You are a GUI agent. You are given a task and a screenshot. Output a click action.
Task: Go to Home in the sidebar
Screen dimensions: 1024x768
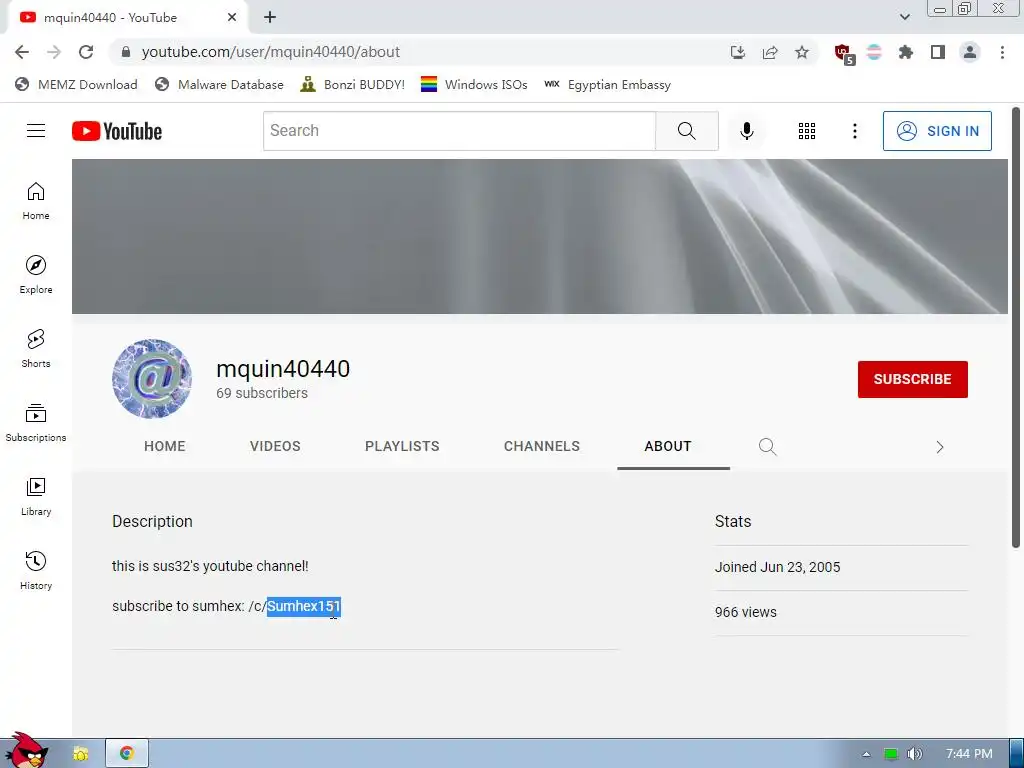point(36,200)
